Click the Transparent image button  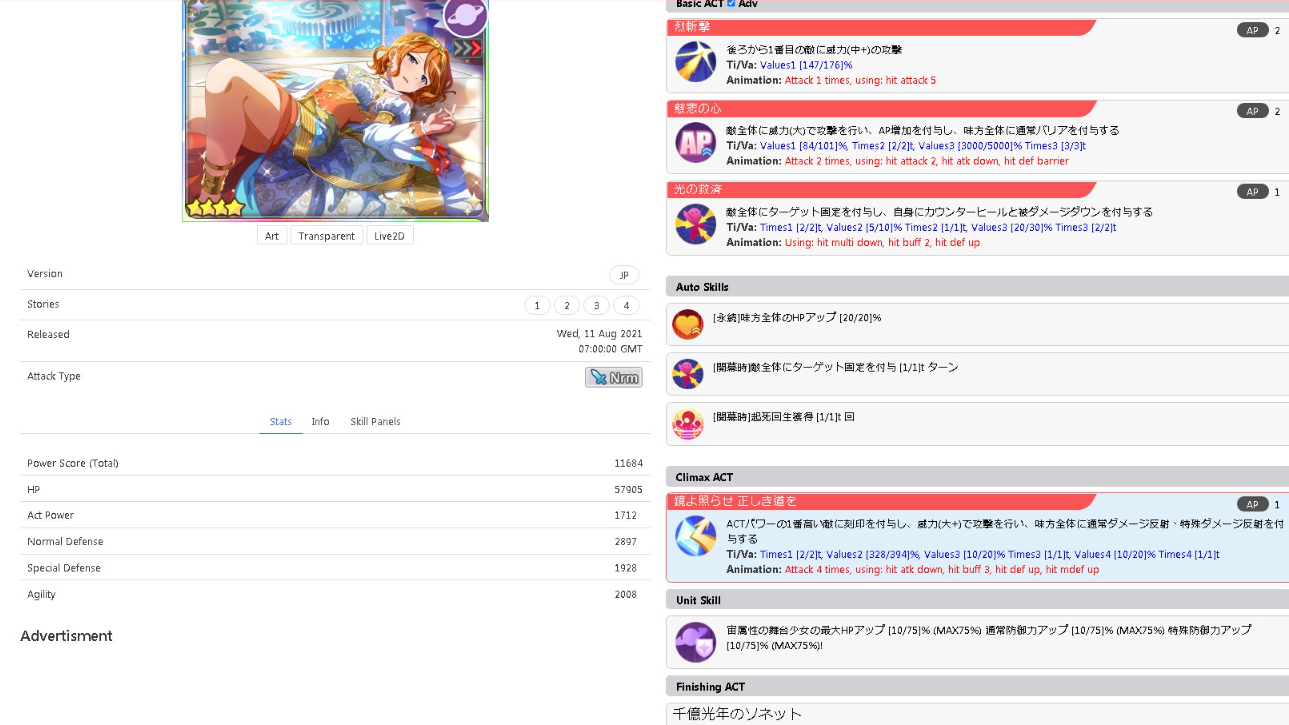coord(326,236)
